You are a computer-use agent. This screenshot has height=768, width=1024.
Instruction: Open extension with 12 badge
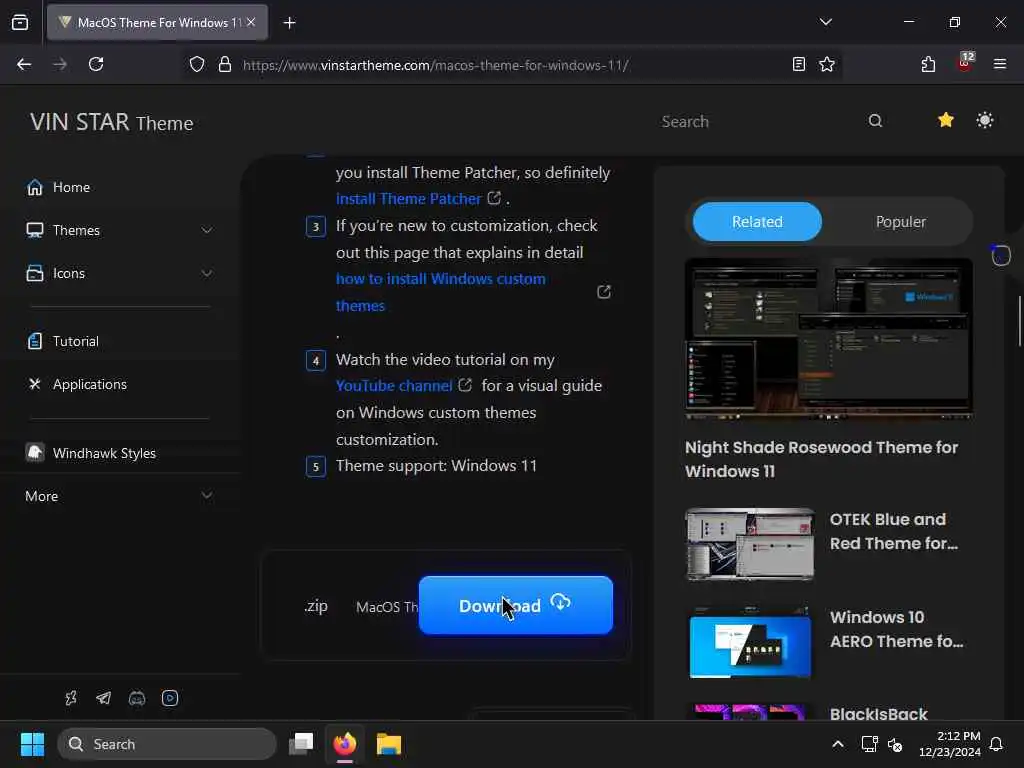pyautogui.click(x=965, y=62)
